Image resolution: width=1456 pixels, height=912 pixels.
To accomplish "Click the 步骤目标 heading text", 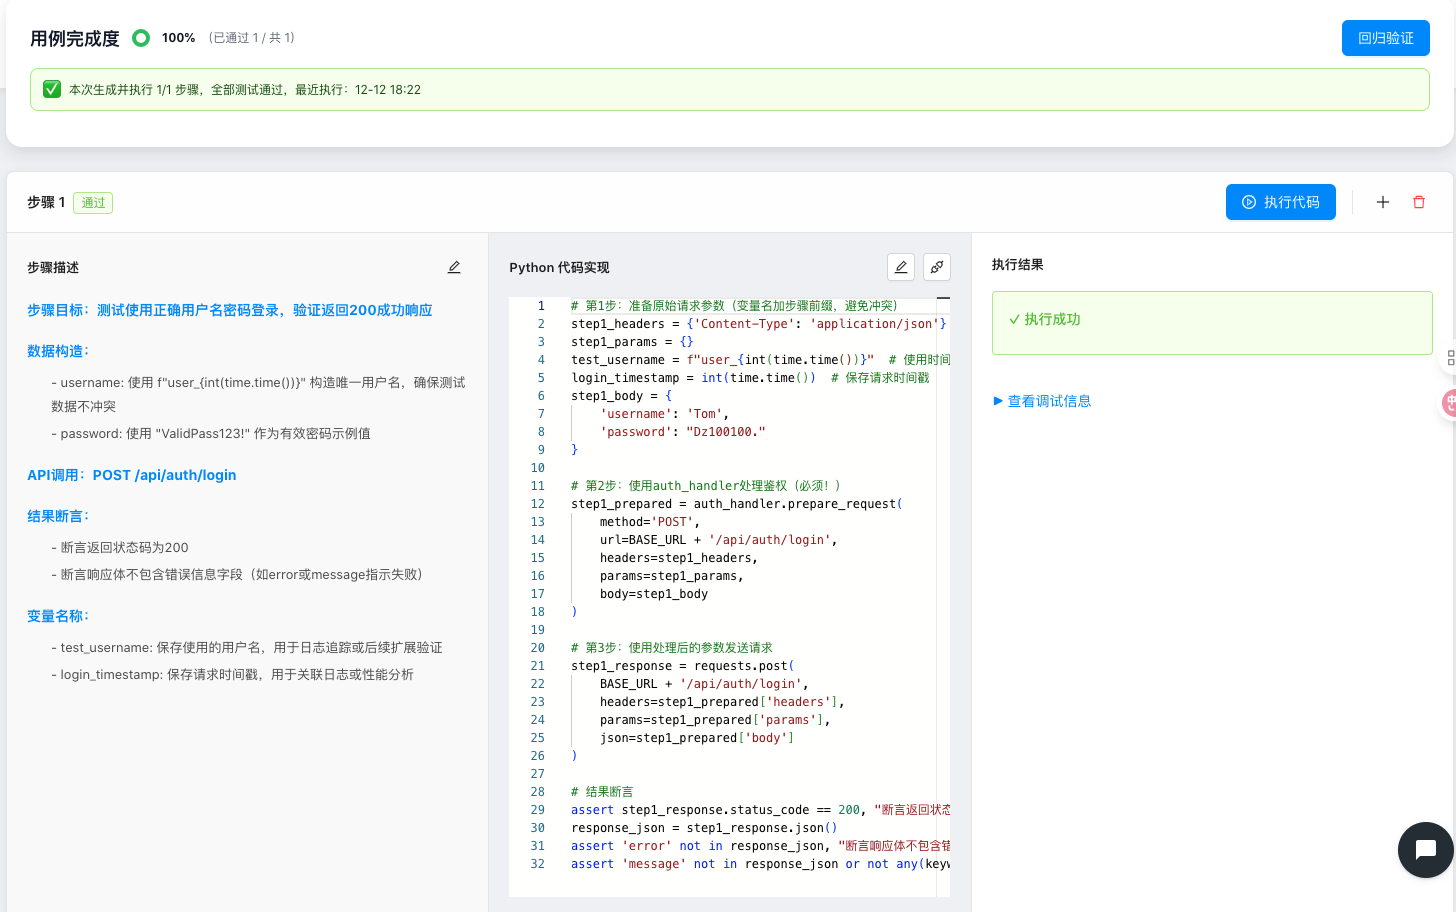I will [230, 310].
